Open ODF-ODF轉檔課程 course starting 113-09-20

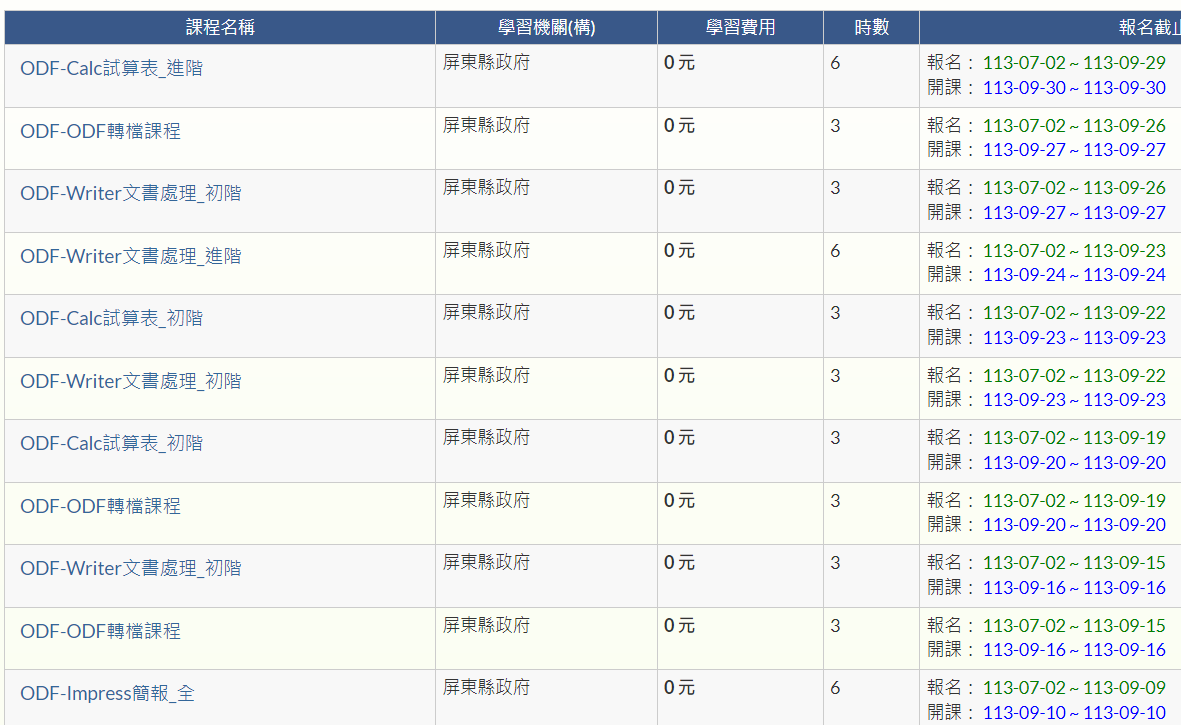[x=100, y=506]
